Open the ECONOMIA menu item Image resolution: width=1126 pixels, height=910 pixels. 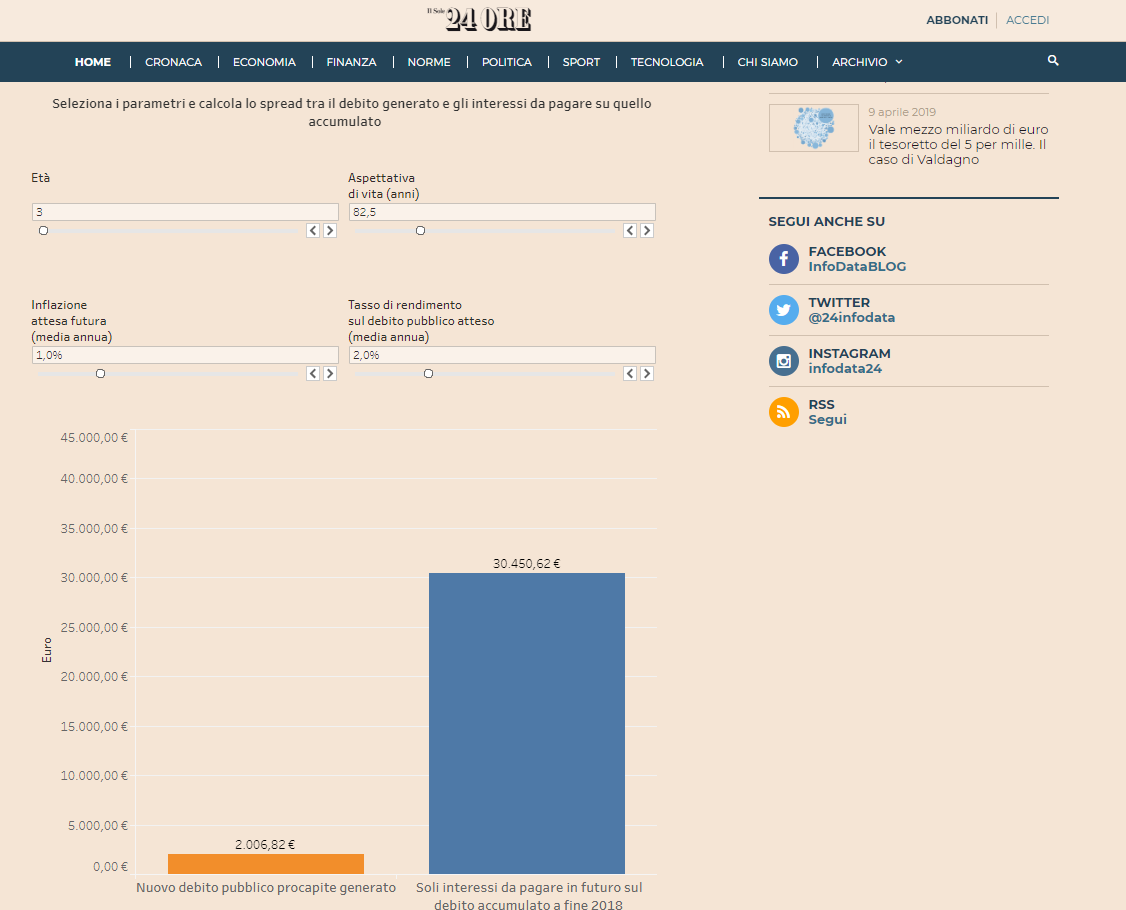(x=264, y=62)
